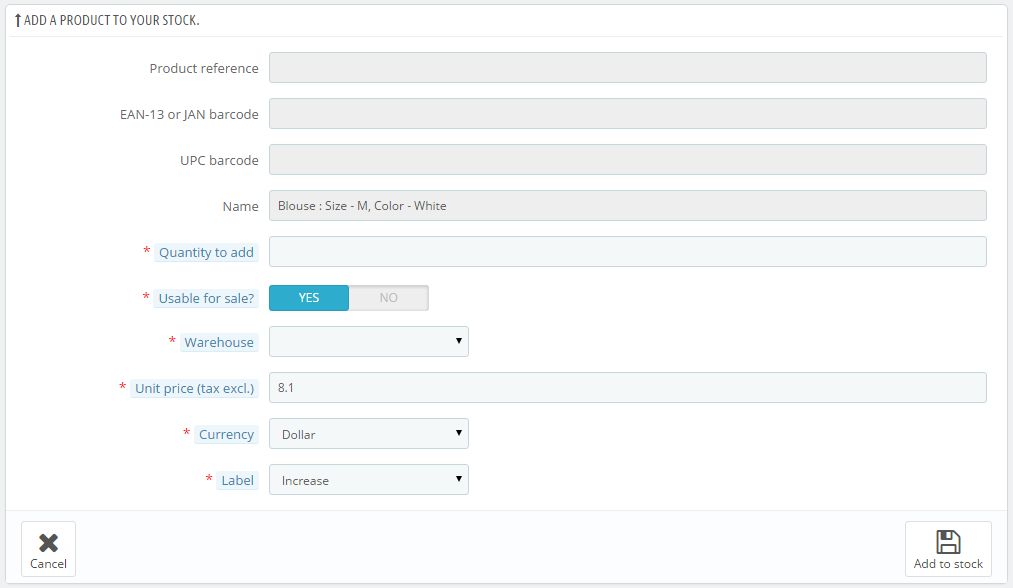Open the Currency dropdown showing Dollar
The height and width of the screenshot is (588, 1013).
pyautogui.click(x=369, y=434)
